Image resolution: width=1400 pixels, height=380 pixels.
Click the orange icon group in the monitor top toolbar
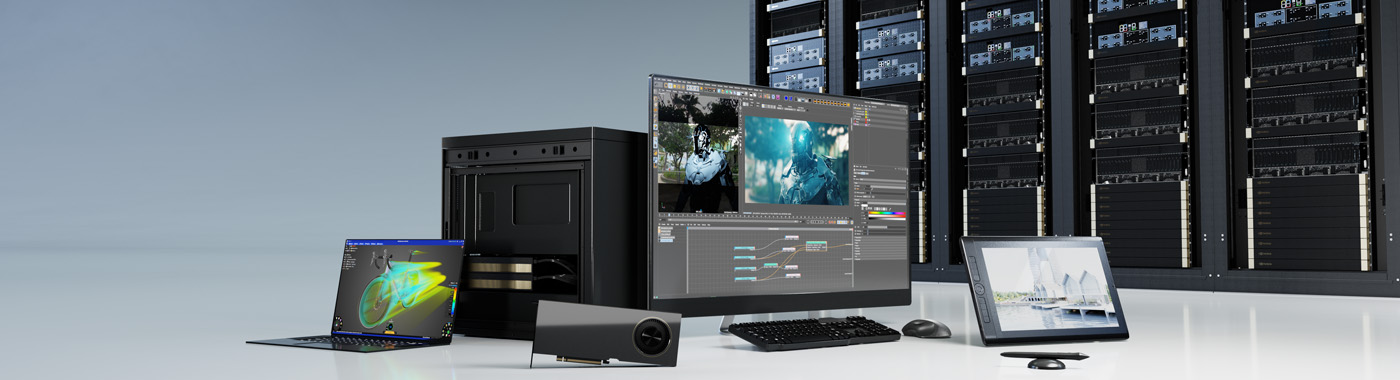[x=832, y=103]
